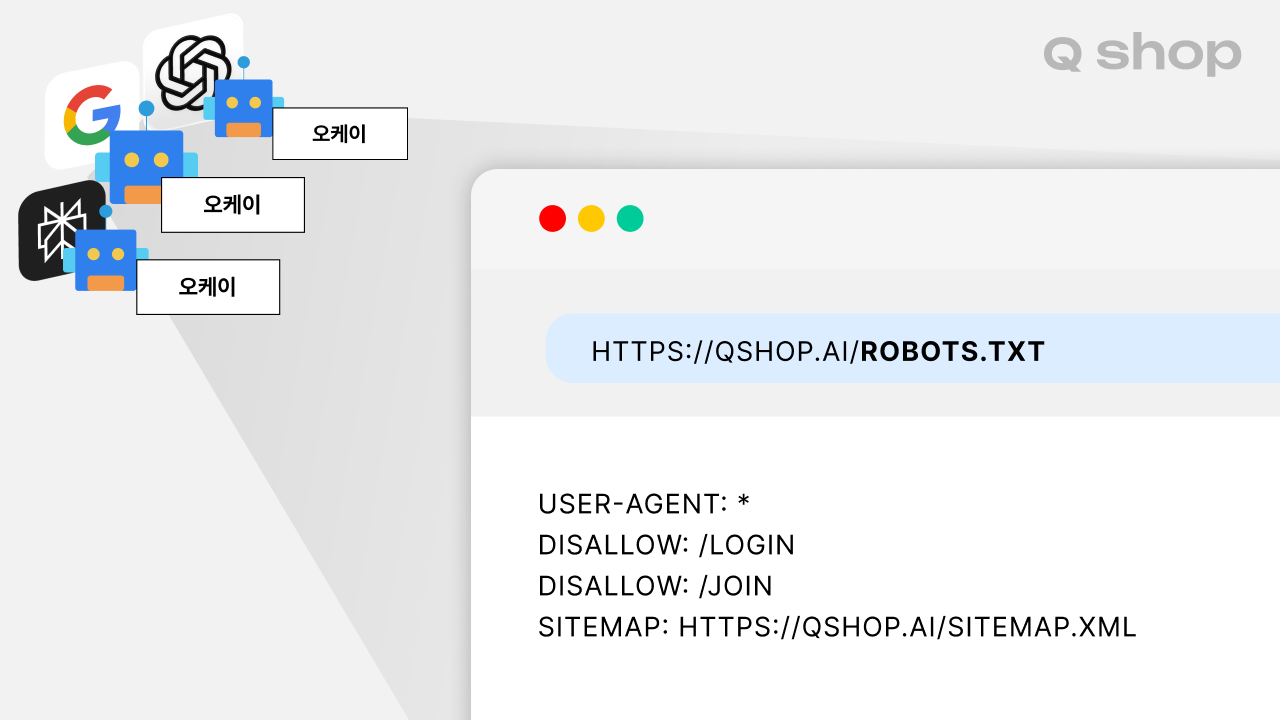
Task: Click the 오케이 label by the OpenAI robot
Action: pos(340,134)
